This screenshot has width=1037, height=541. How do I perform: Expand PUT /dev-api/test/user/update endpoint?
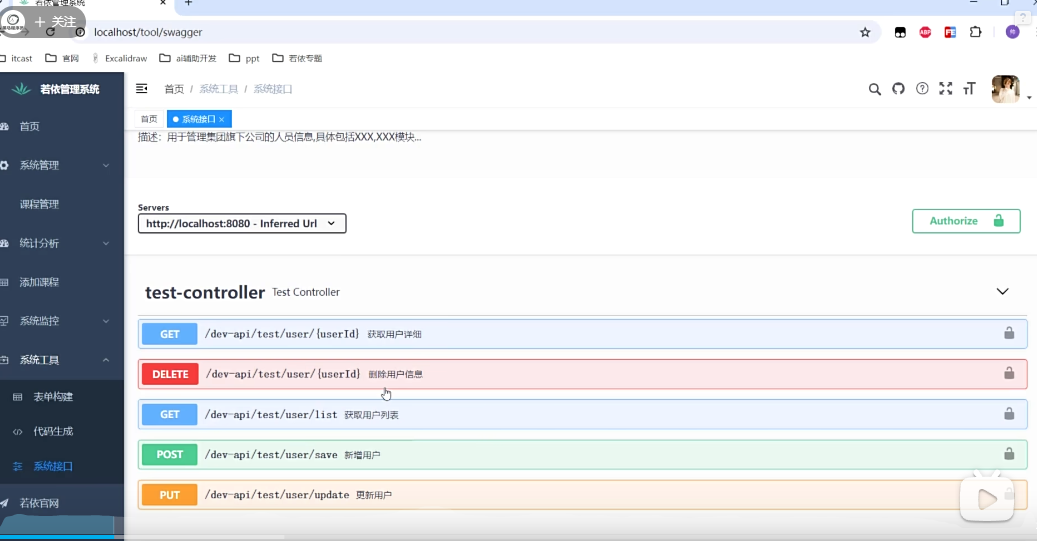583,495
